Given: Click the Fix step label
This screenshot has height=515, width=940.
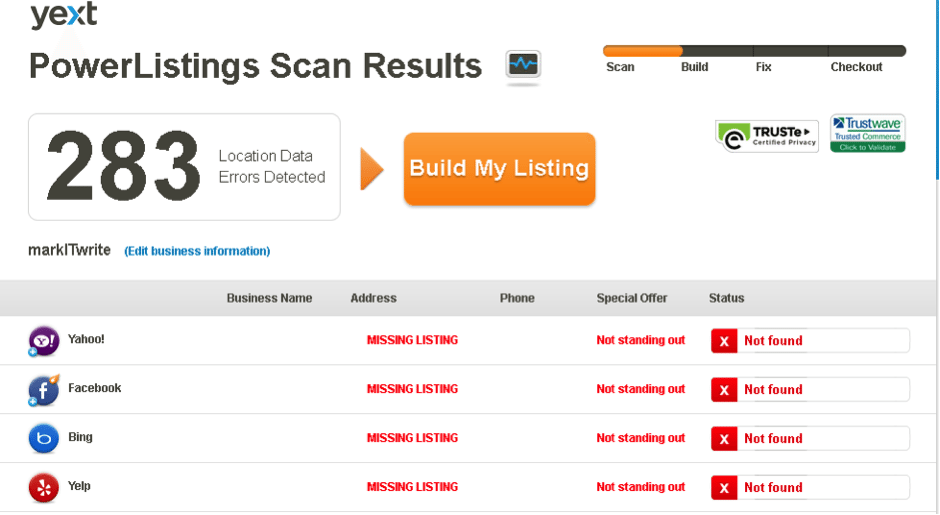Looking at the screenshot, I should pos(763,67).
